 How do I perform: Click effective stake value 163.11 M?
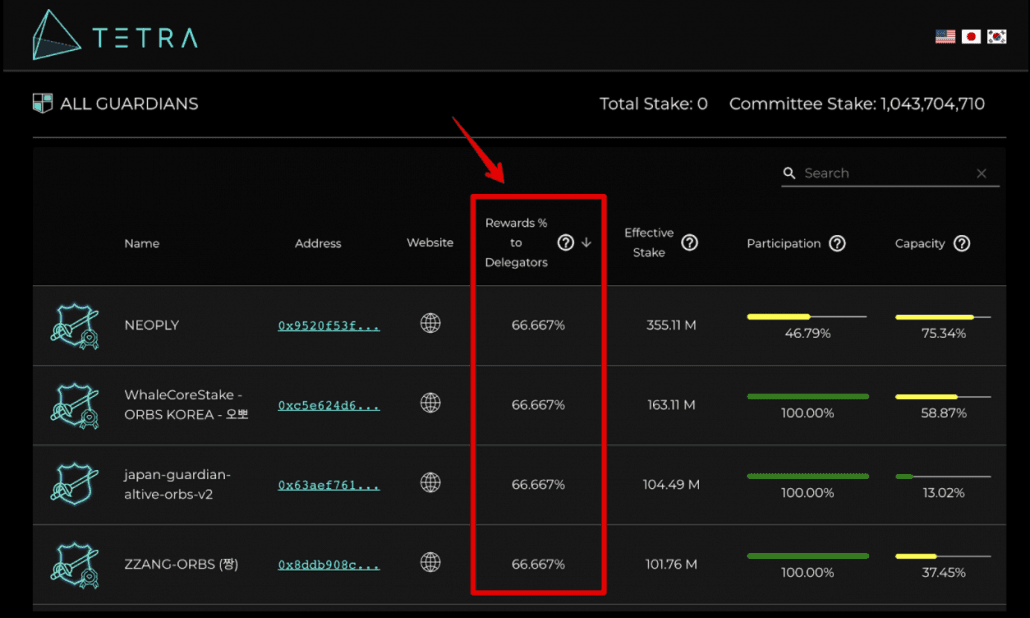click(671, 405)
